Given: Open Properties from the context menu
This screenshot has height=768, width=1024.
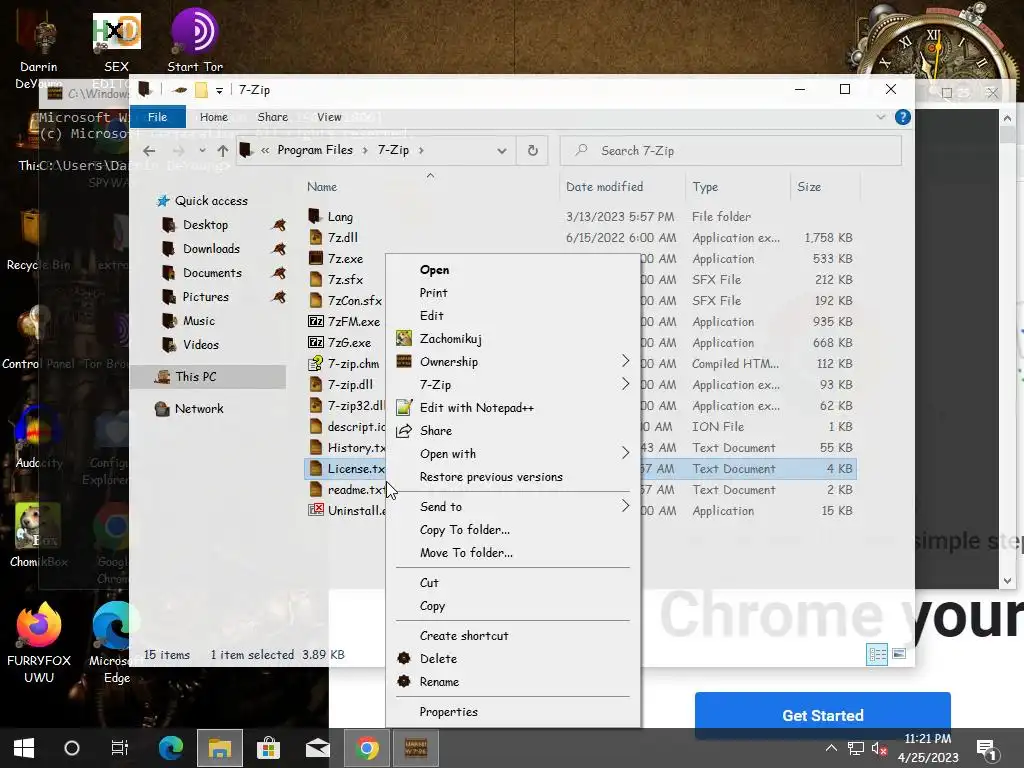Looking at the screenshot, I should pyautogui.click(x=449, y=712).
